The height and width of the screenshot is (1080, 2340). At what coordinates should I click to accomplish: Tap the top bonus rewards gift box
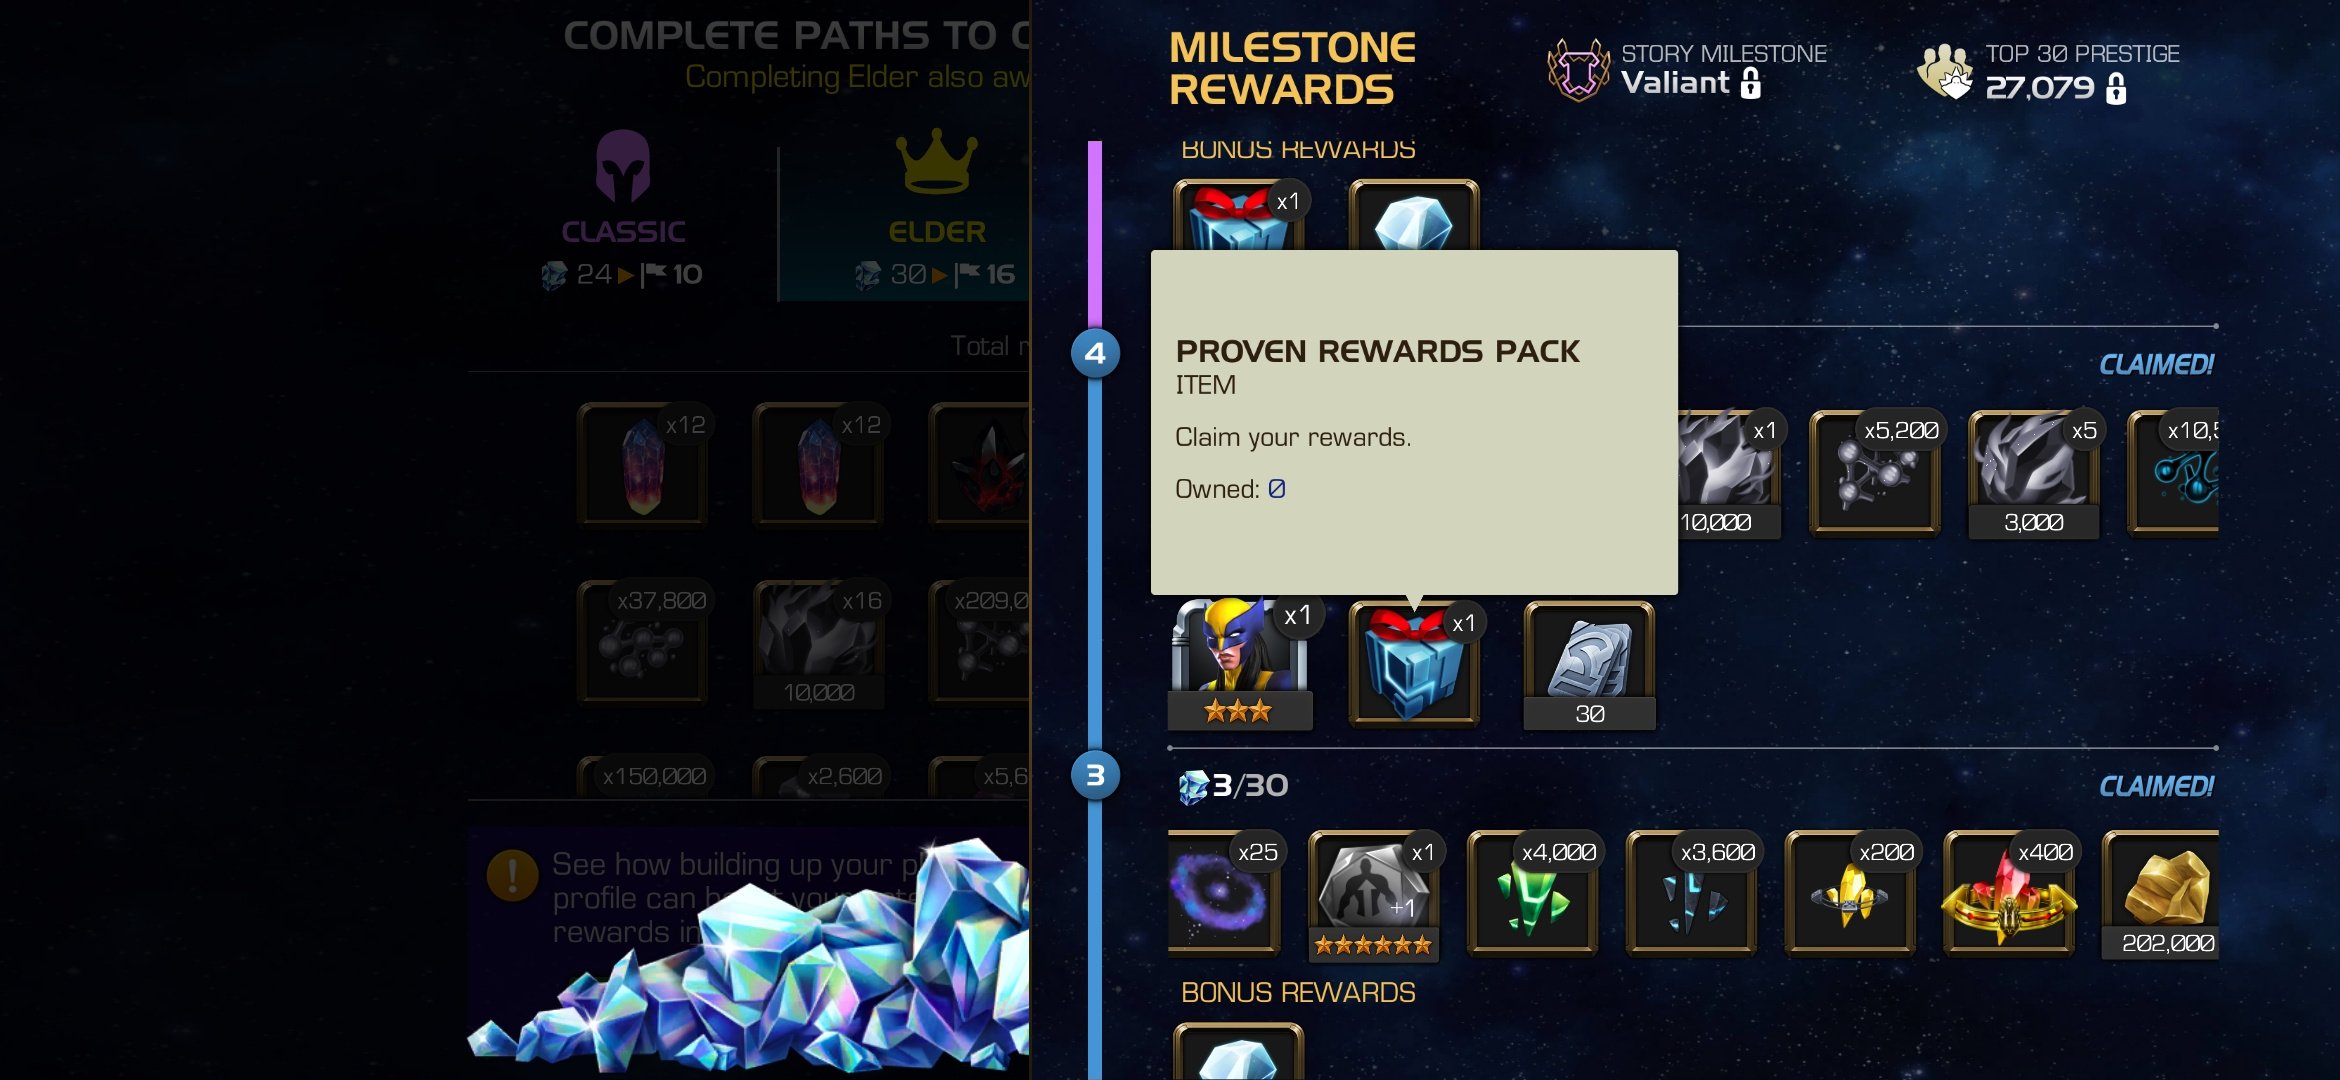point(1239,215)
